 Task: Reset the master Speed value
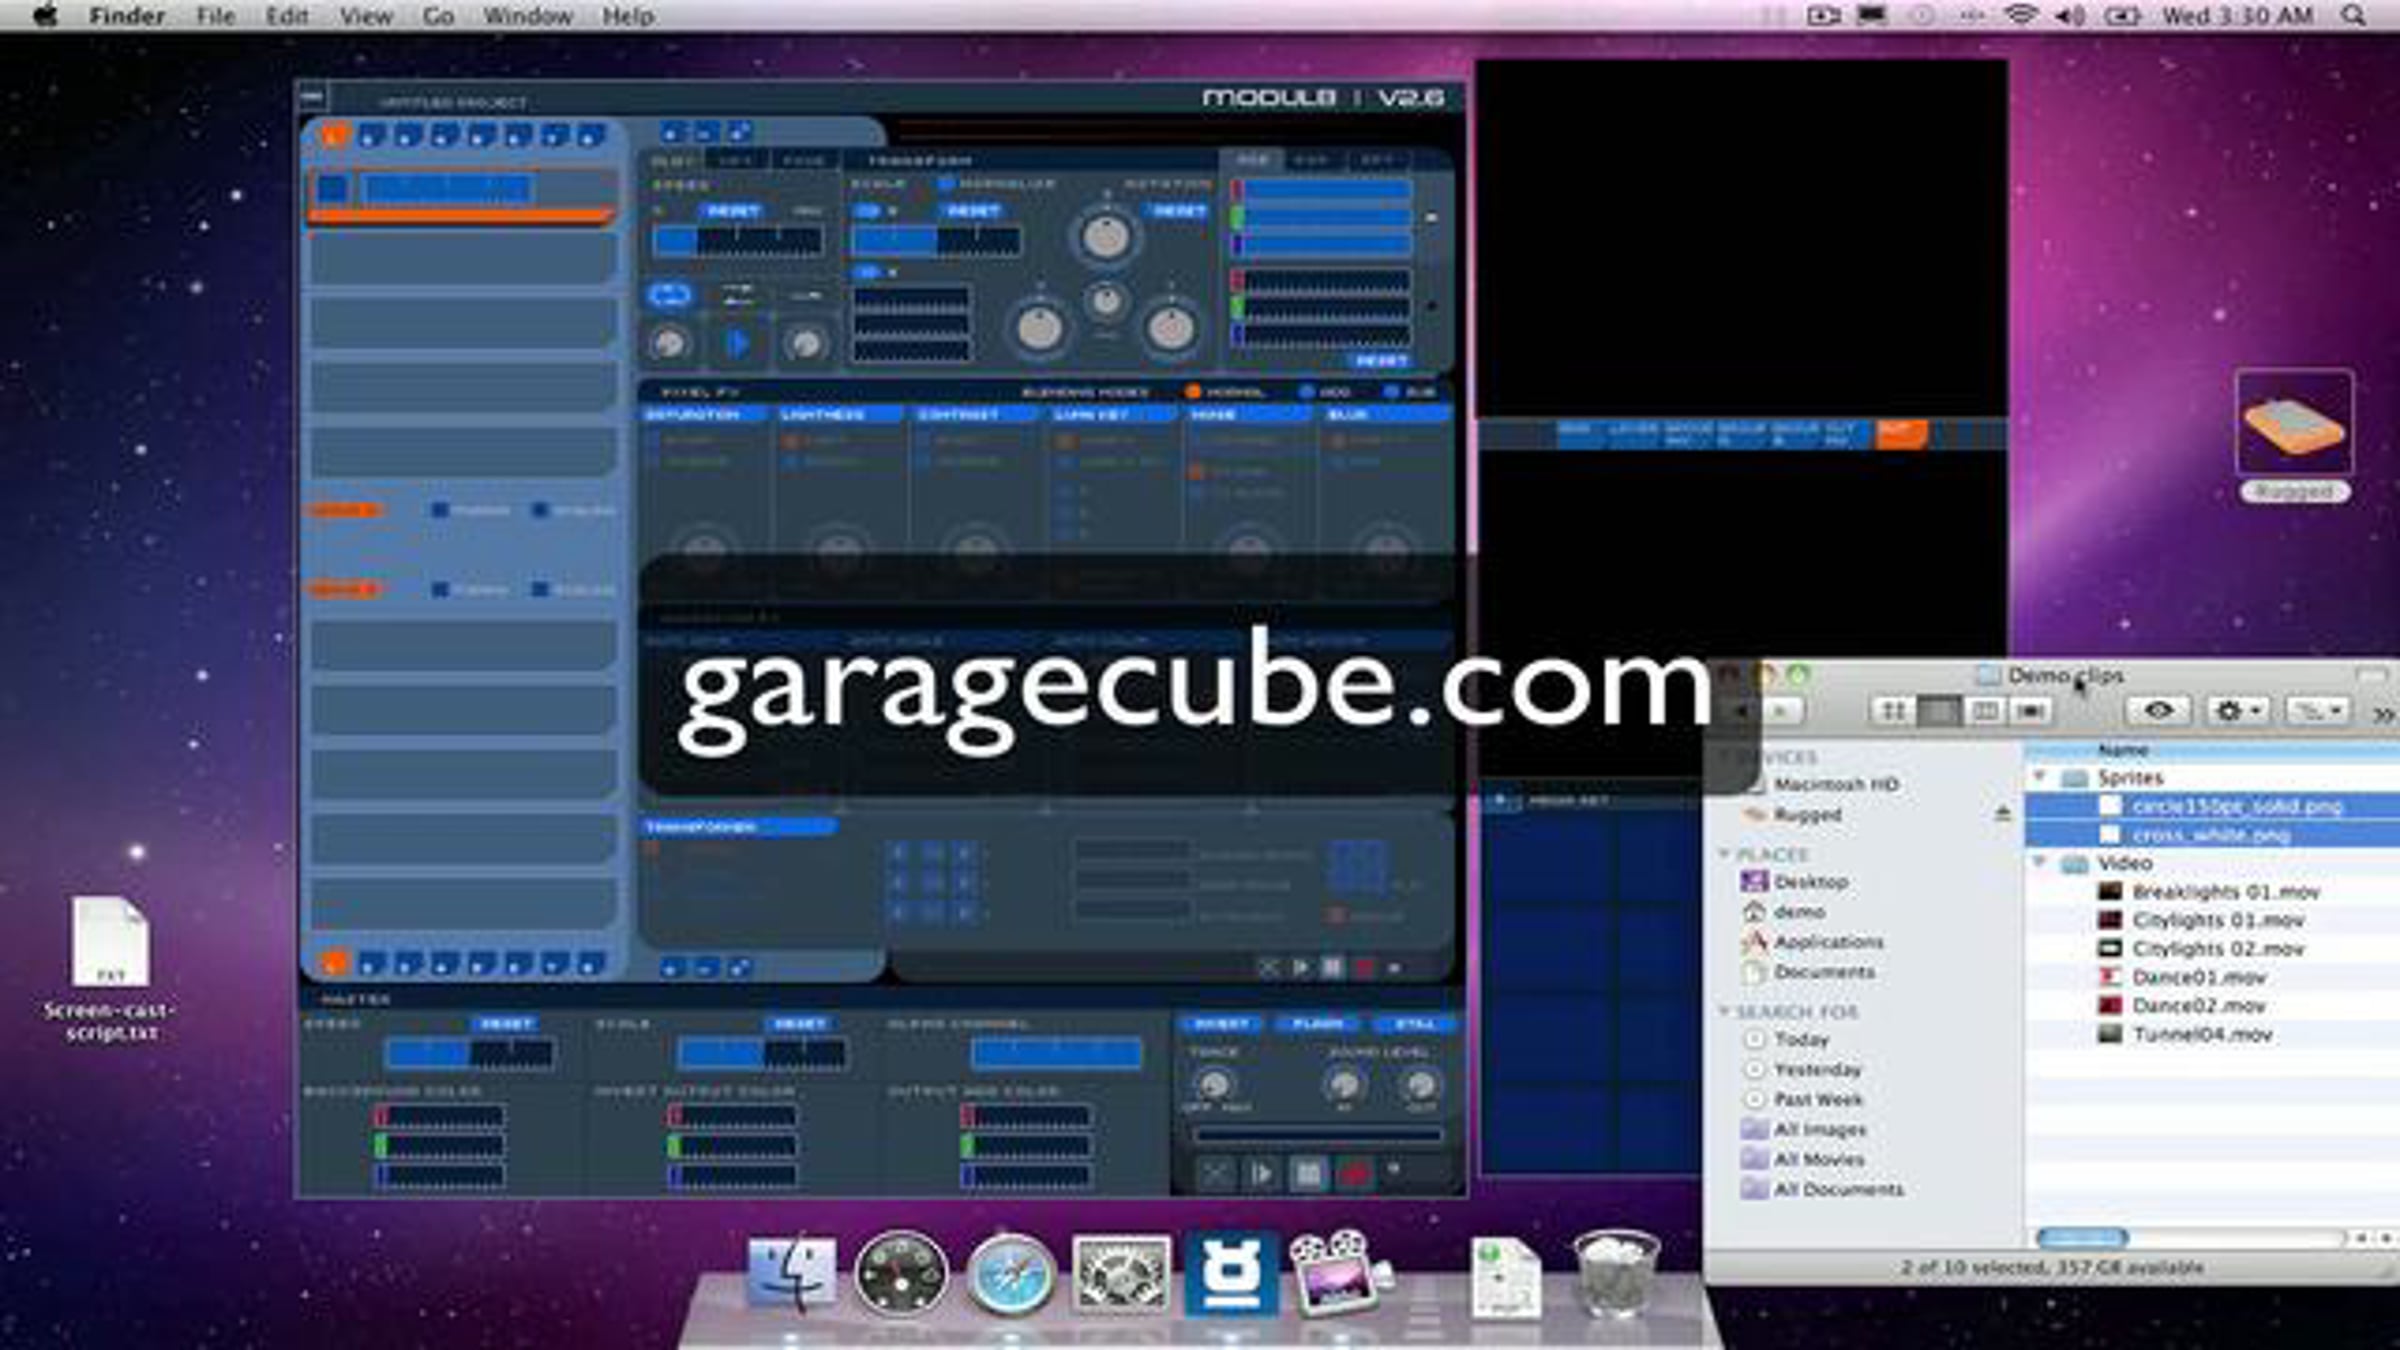506,1024
